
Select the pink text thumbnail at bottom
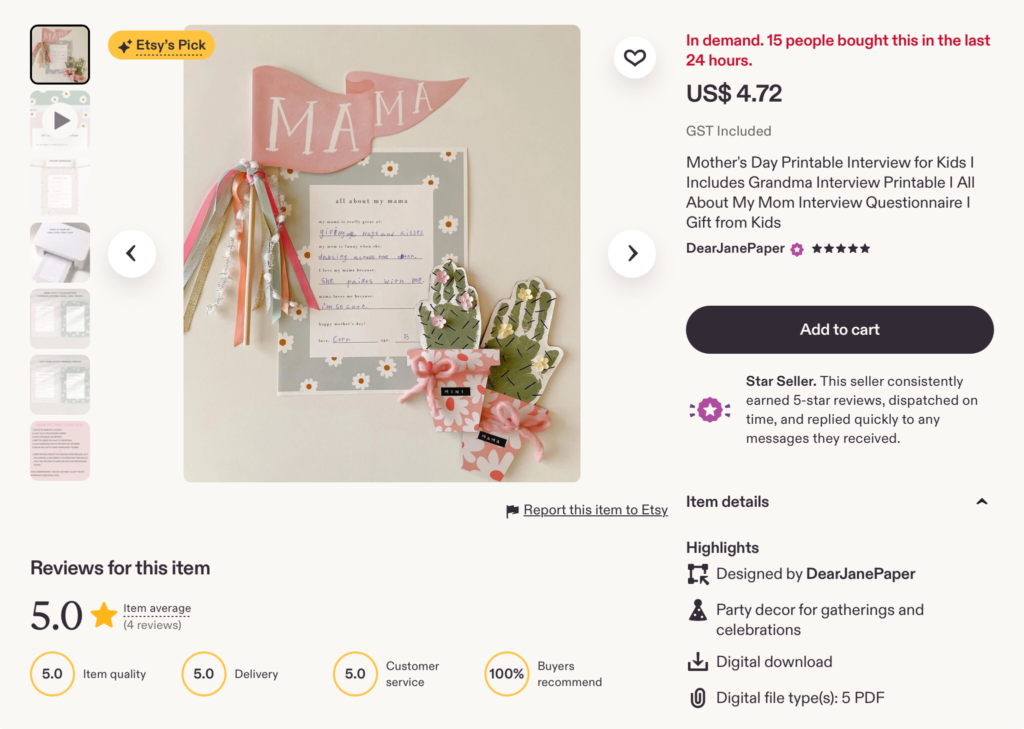(x=60, y=451)
